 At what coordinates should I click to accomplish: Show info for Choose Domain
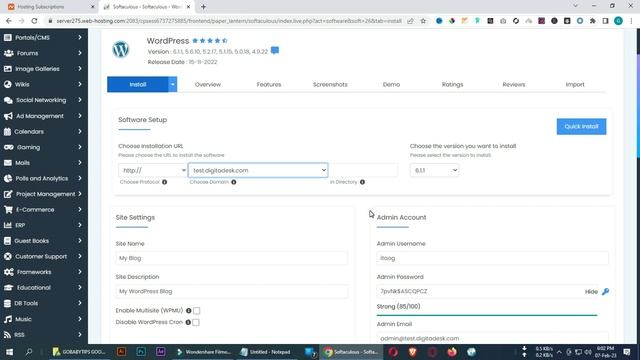[x=233, y=182]
